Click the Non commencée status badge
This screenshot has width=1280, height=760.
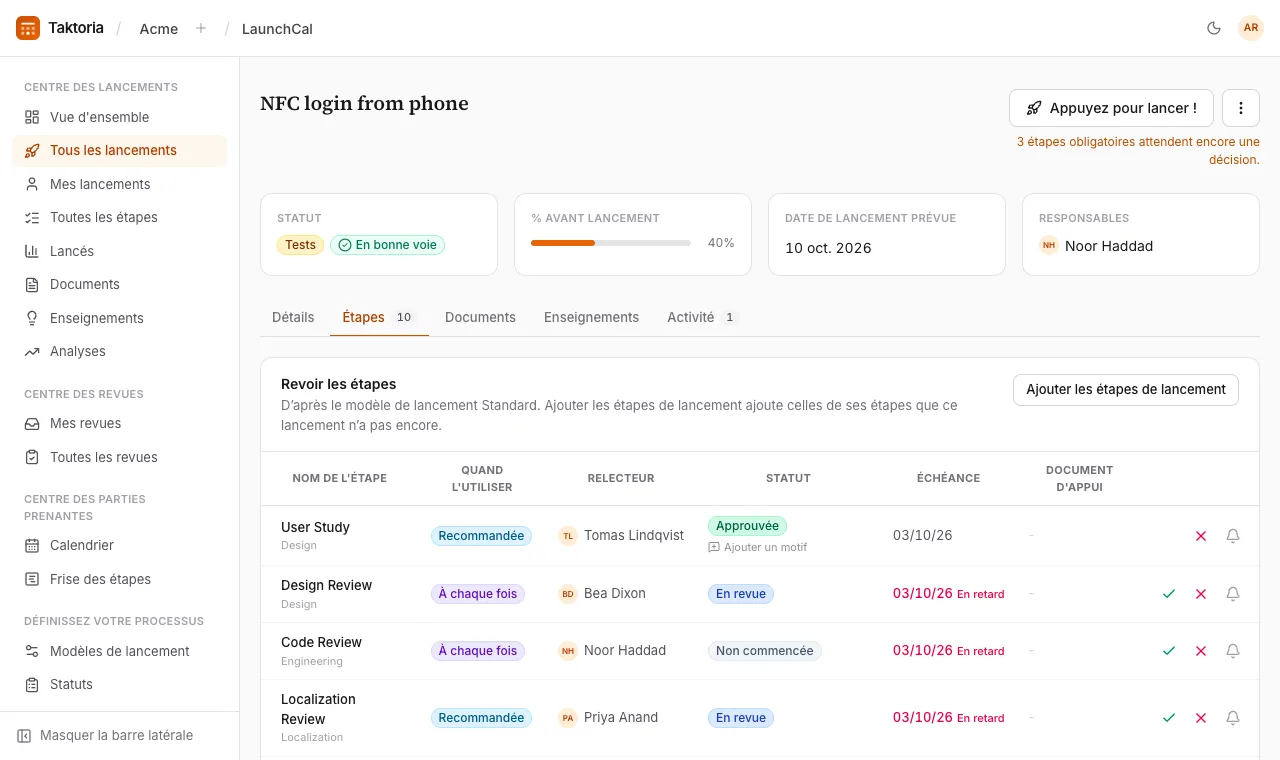[x=764, y=651]
